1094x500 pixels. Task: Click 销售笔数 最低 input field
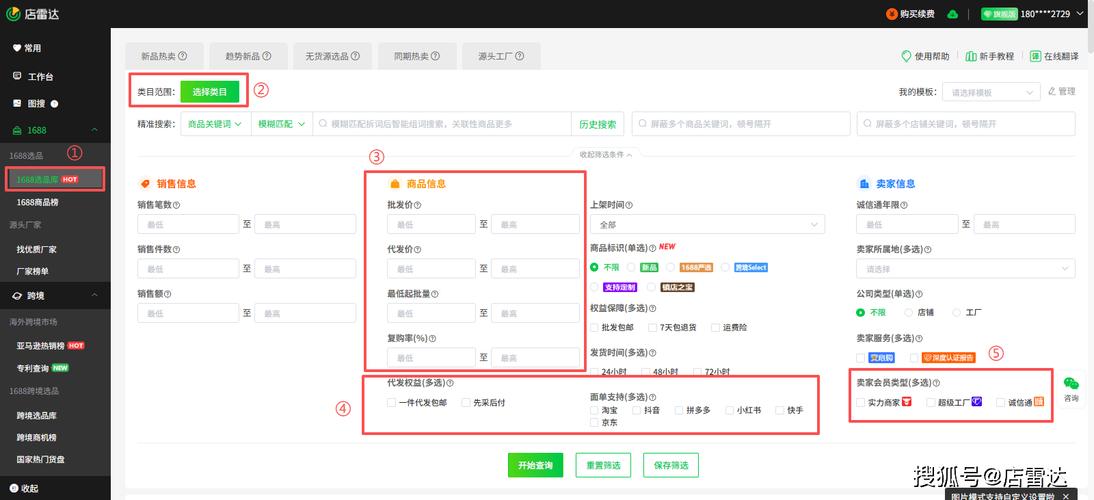click(188, 225)
